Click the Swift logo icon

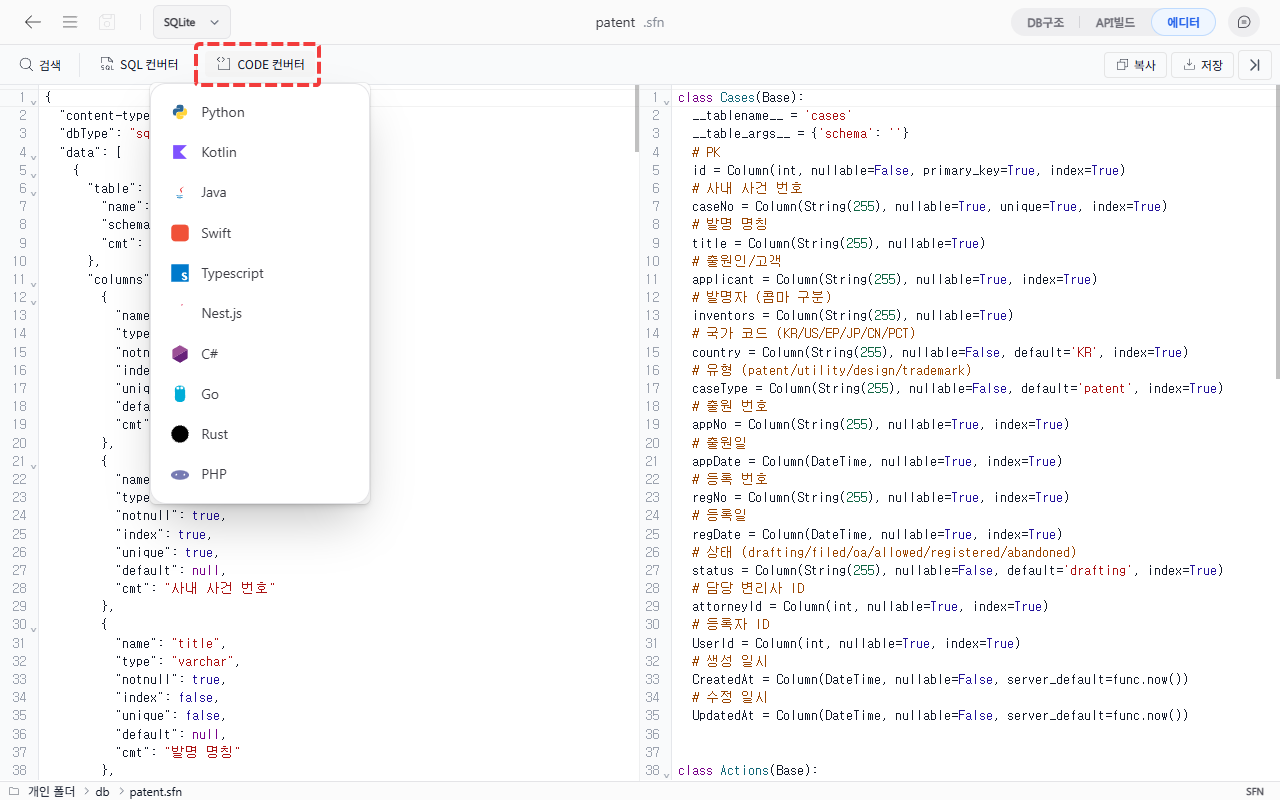coord(180,233)
